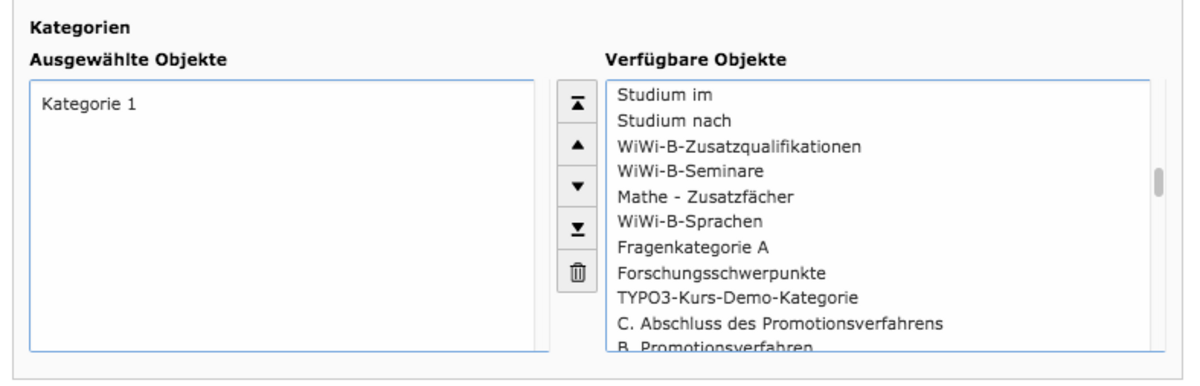
Task: Select Forschungsschwerpunkte entry
Action: coord(877,272)
